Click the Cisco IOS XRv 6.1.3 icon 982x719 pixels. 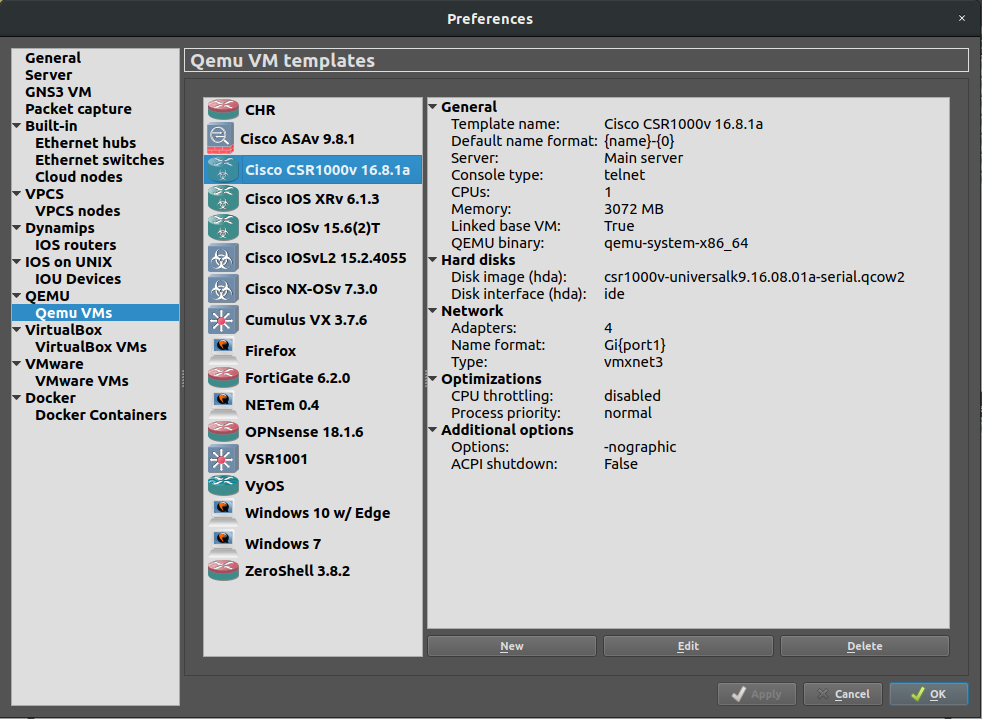222,199
